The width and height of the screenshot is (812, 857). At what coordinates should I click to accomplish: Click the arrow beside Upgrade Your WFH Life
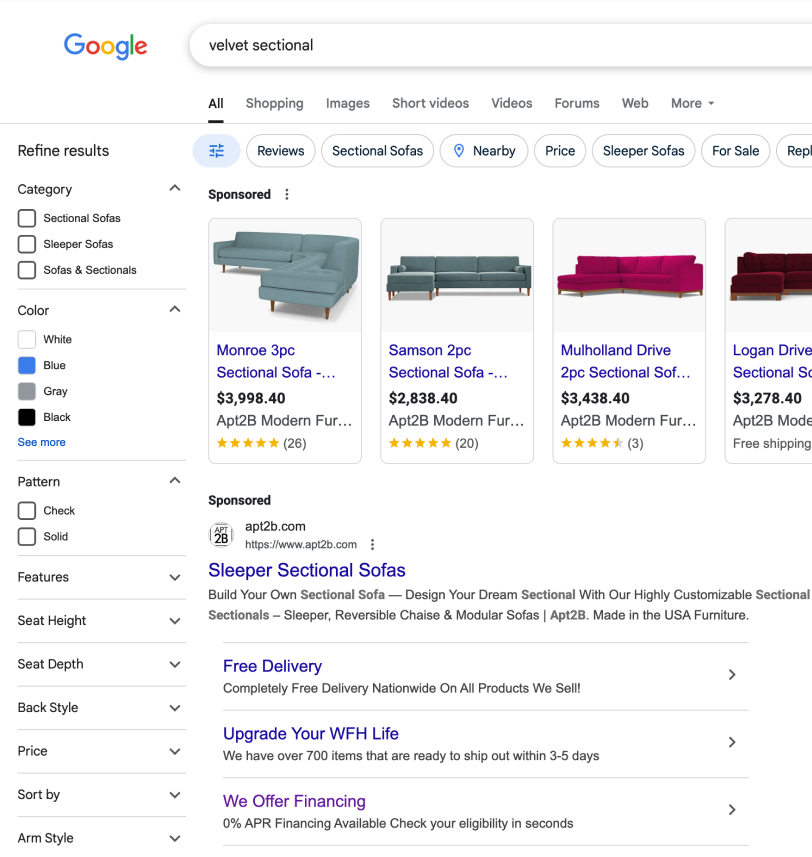[732, 742]
